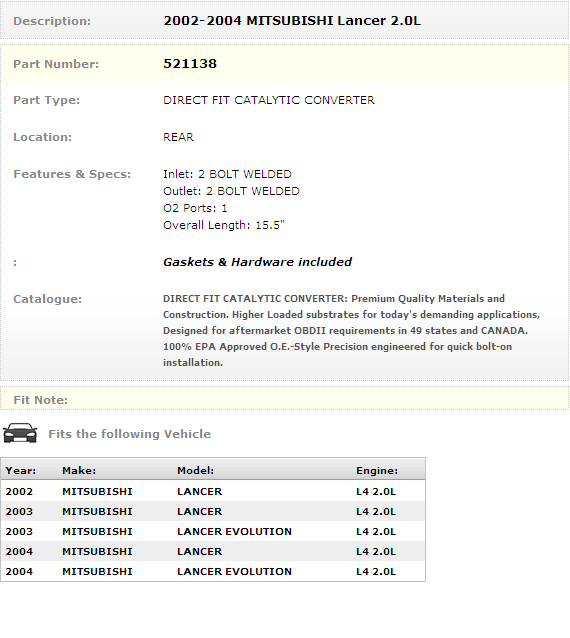570x638 pixels.
Task: Click the Overall Length 15.5" spec line
Action: point(224,225)
